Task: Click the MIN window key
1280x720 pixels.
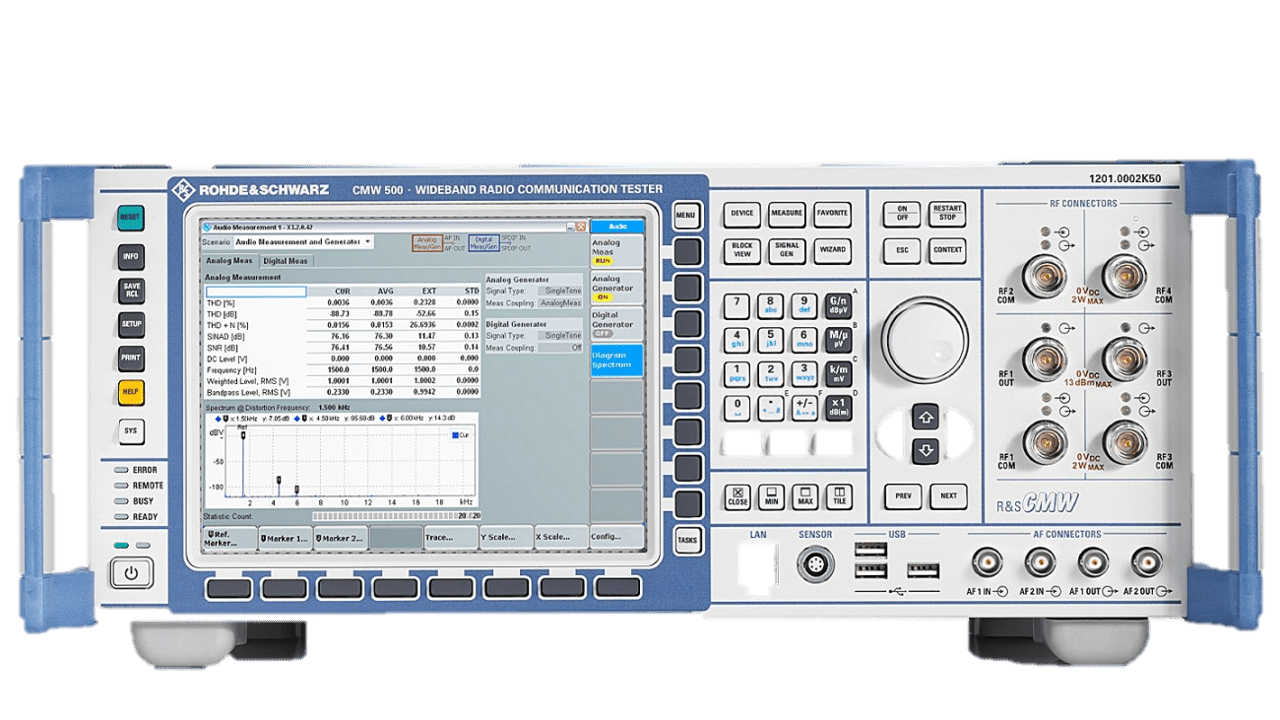Action: [x=771, y=496]
